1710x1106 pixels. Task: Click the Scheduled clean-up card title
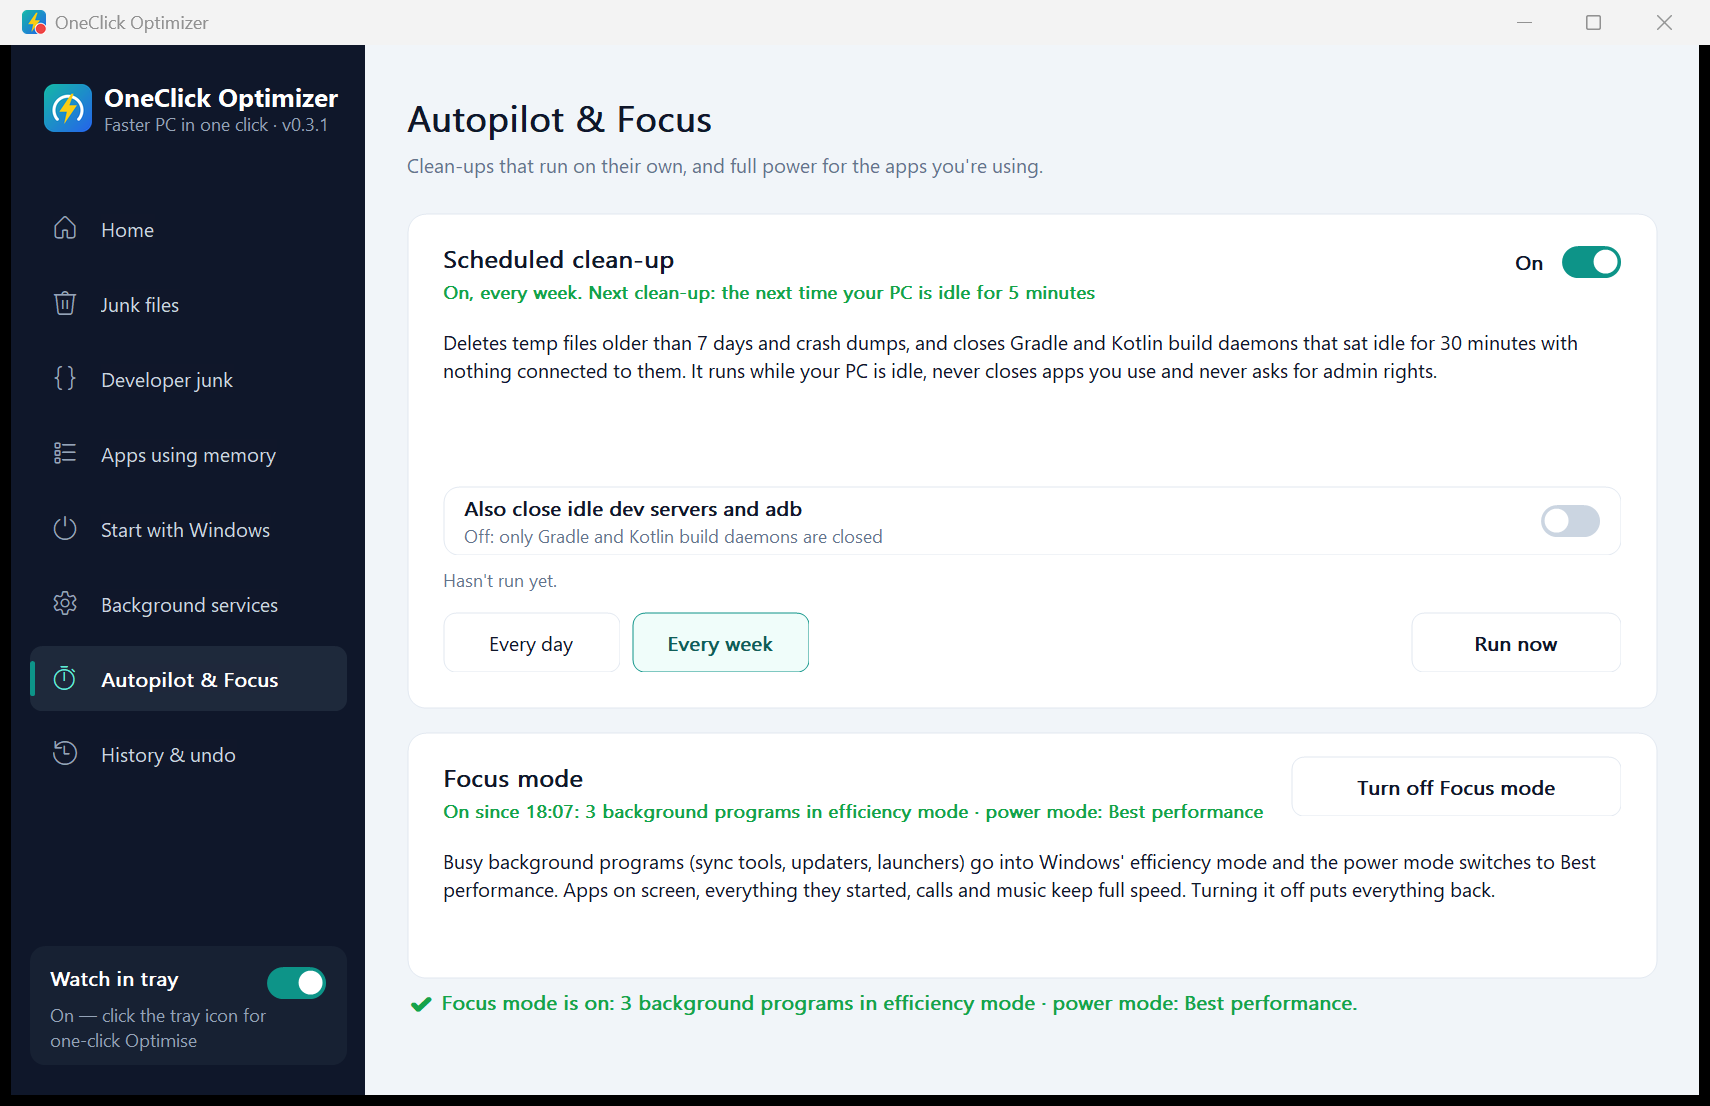[x=558, y=260]
